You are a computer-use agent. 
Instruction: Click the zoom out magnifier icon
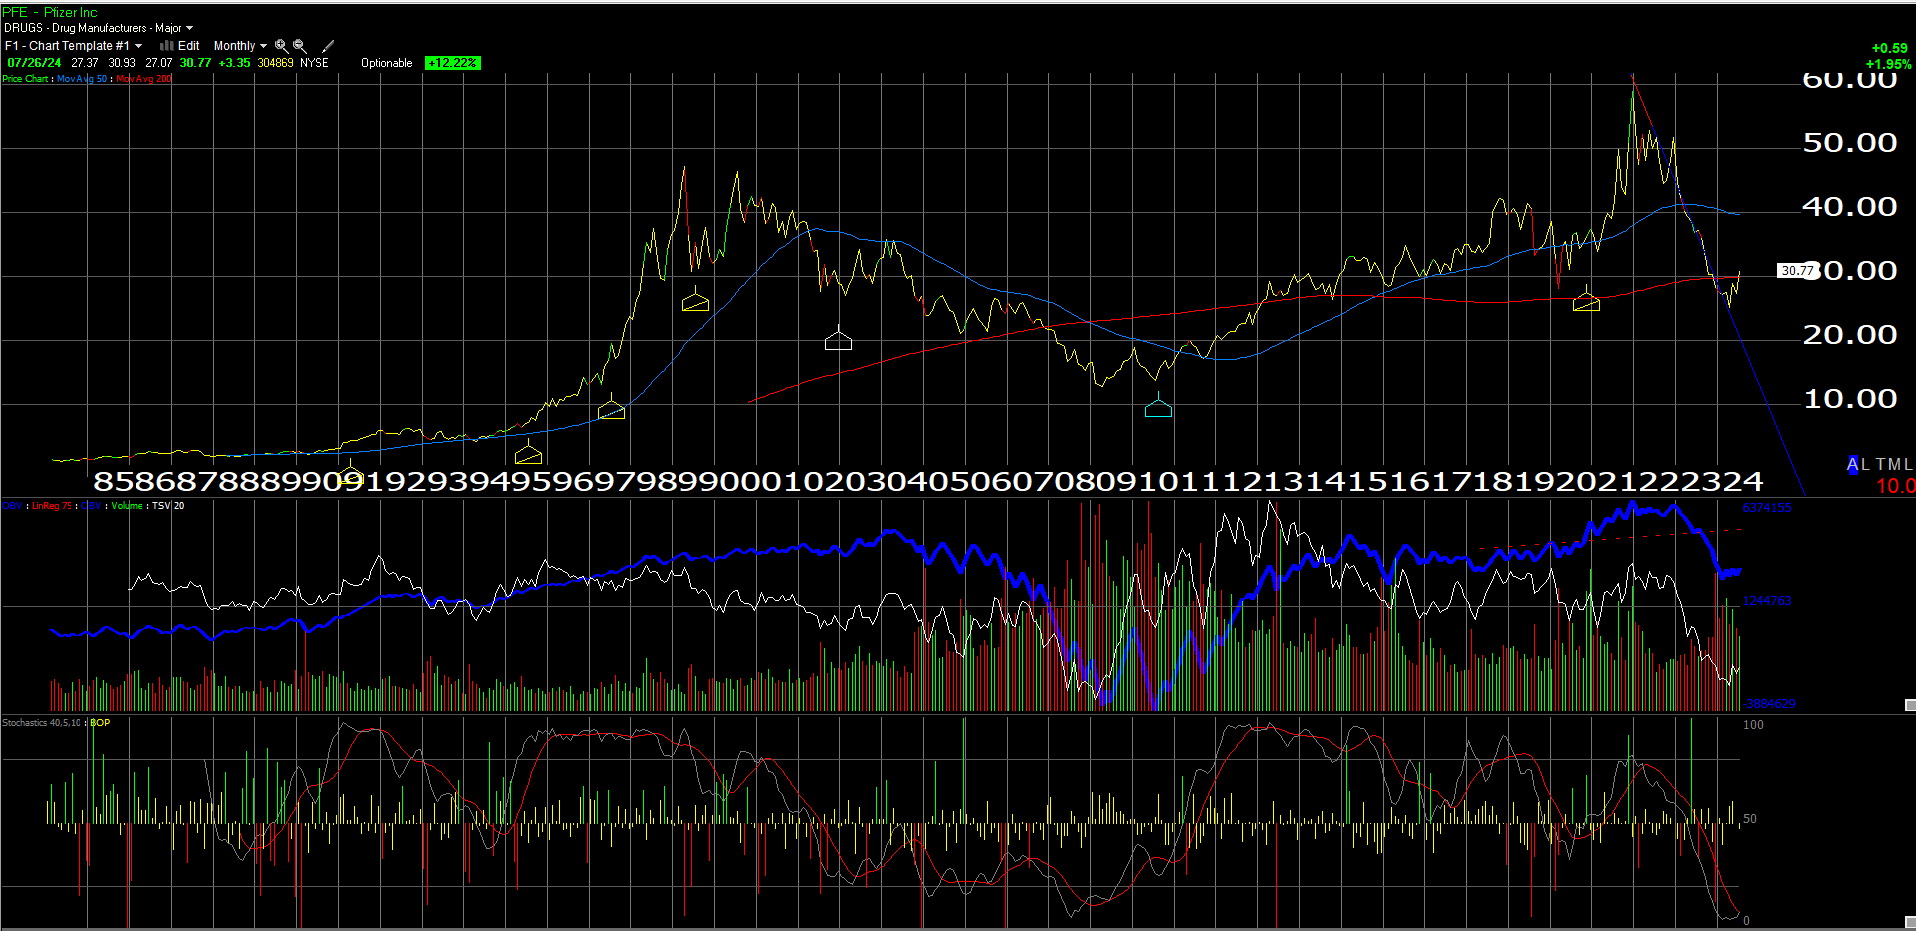point(299,46)
